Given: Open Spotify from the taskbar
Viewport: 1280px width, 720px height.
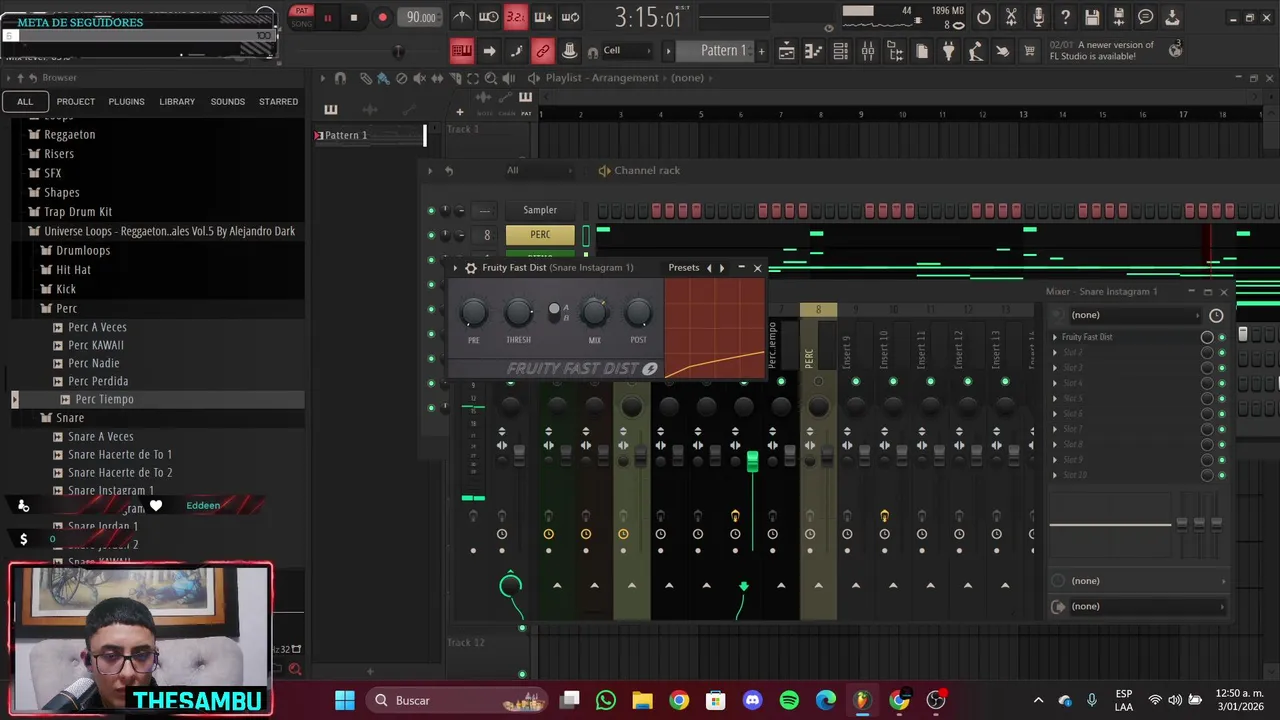Looking at the screenshot, I should pyautogui.click(x=789, y=700).
